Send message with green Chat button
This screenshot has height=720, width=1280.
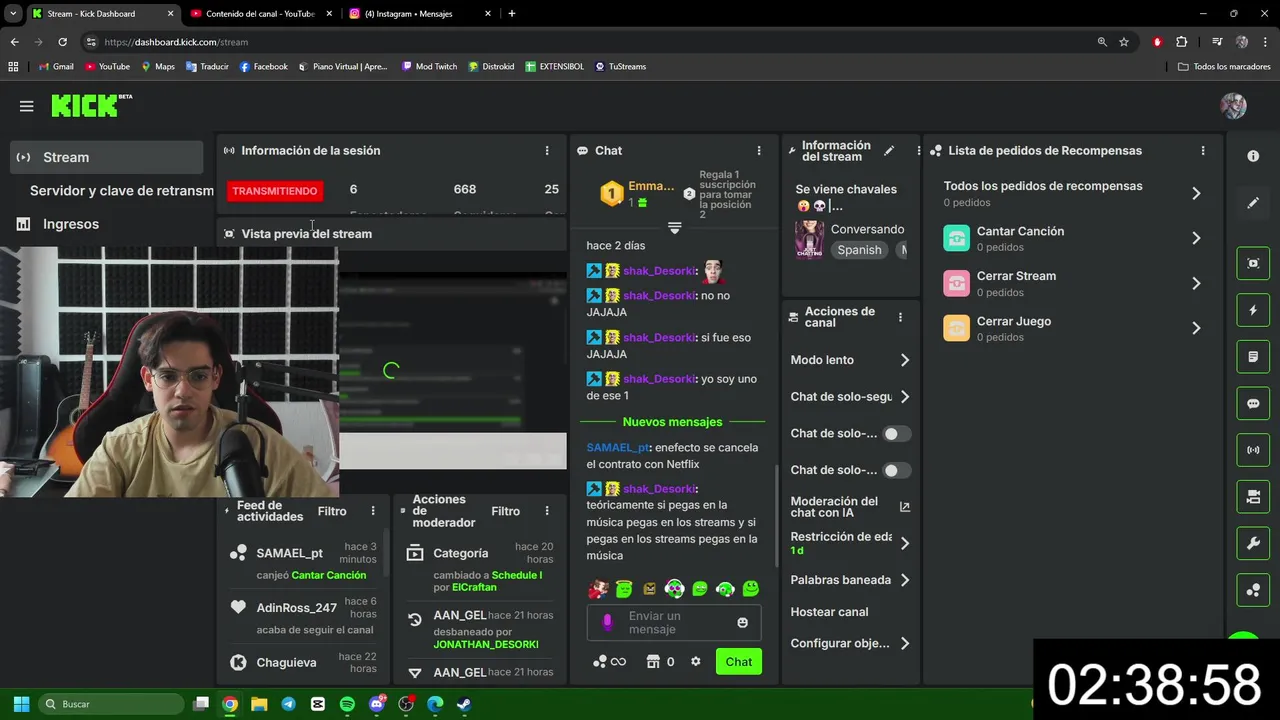tap(739, 661)
